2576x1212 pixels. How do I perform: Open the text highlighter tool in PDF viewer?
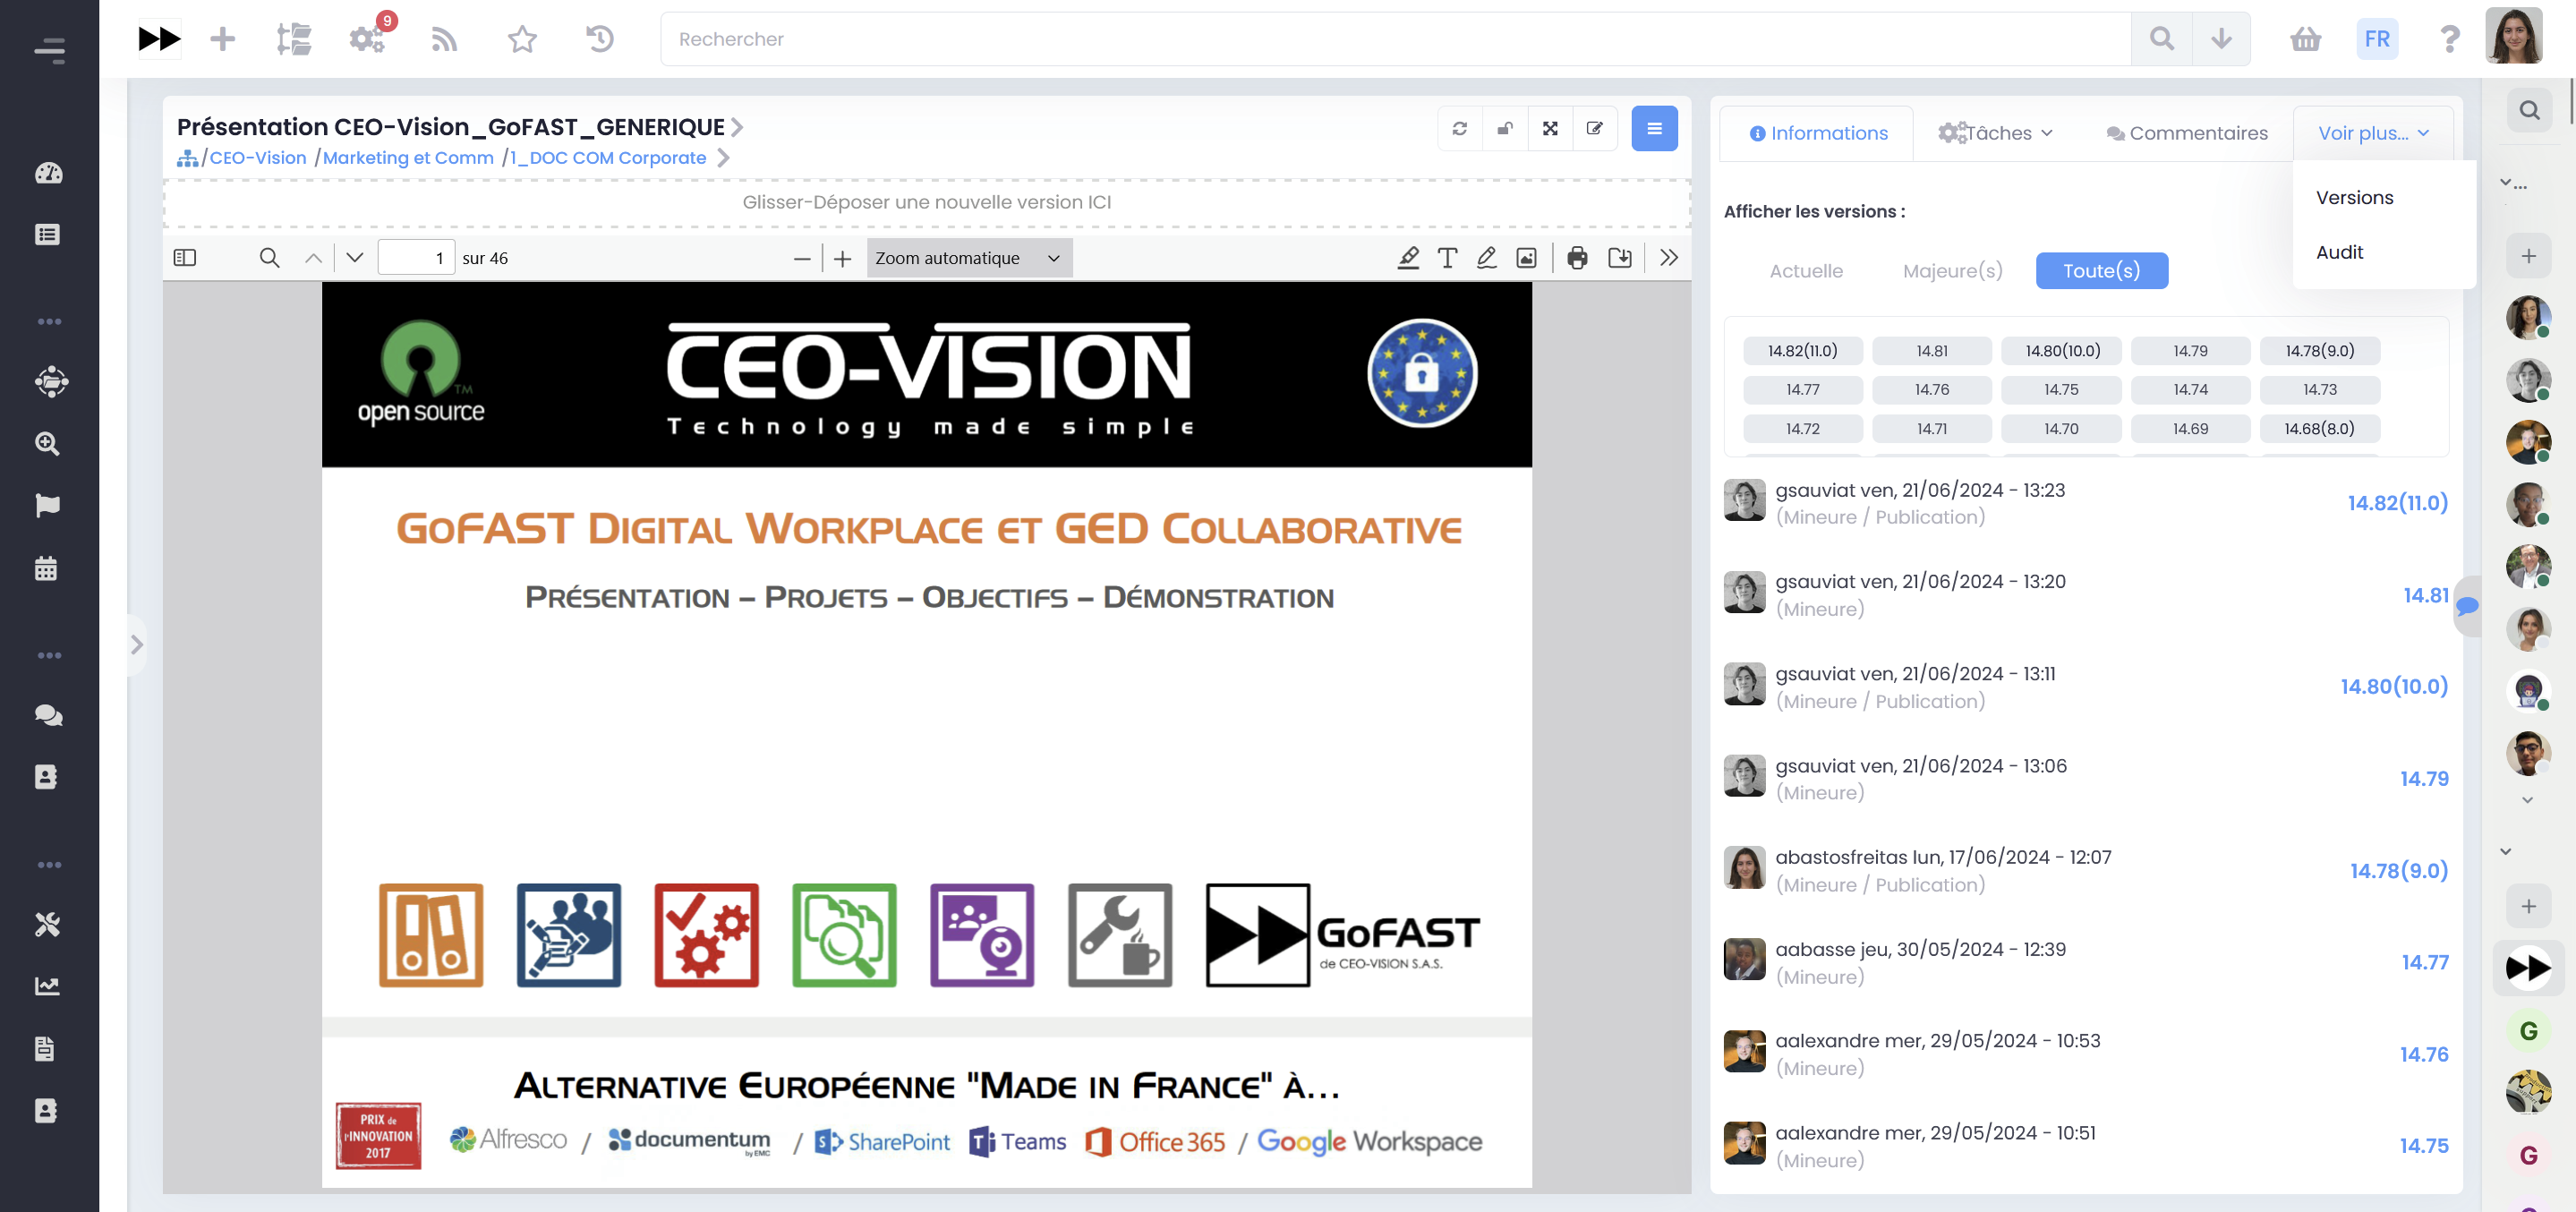point(1408,257)
